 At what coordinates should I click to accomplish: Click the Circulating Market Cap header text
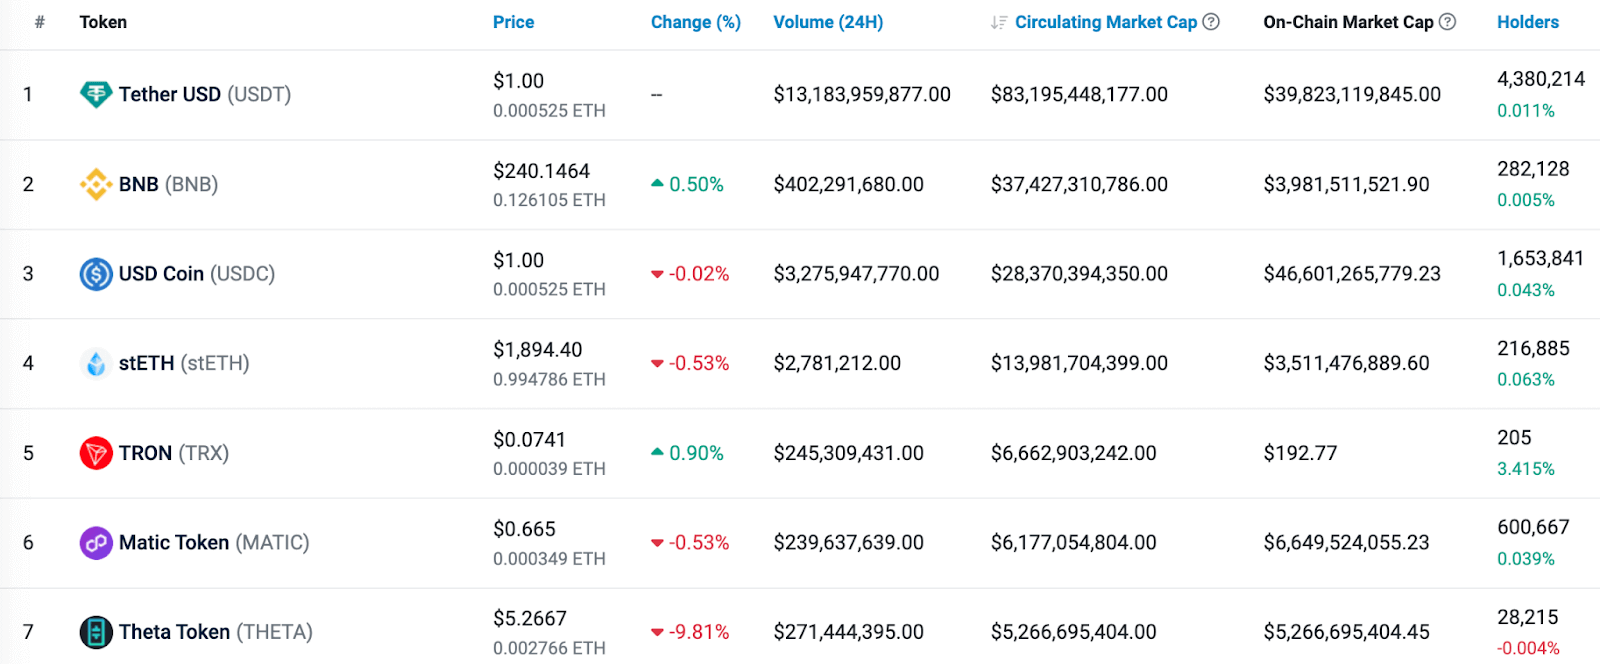coord(1105,22)
